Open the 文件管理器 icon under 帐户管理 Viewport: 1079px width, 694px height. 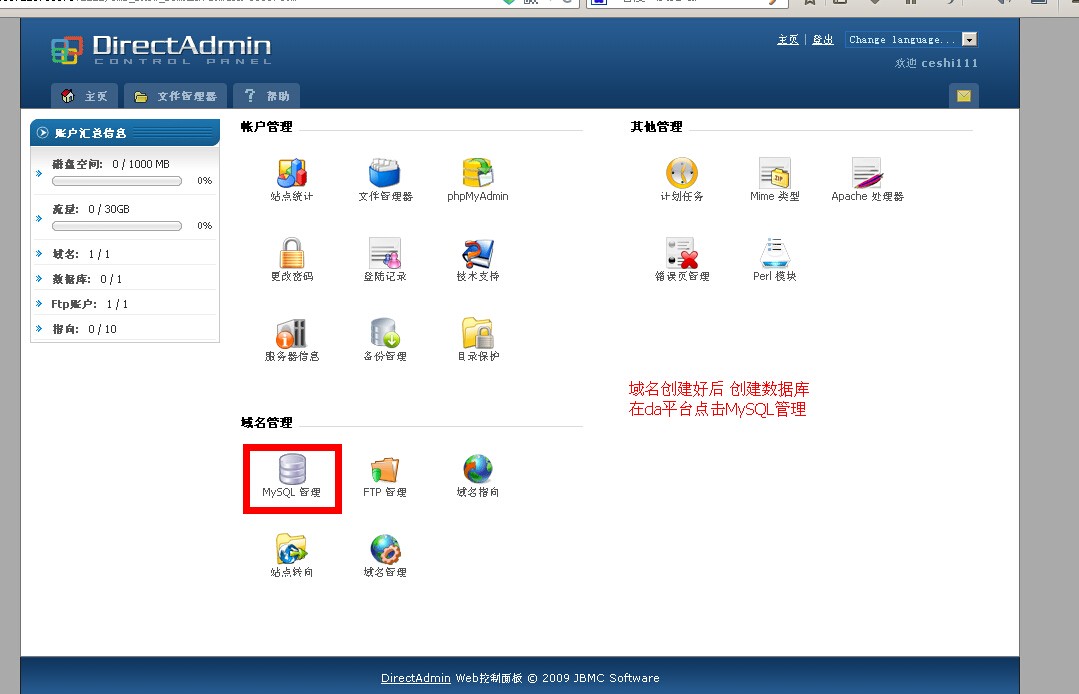pos(385,173)
